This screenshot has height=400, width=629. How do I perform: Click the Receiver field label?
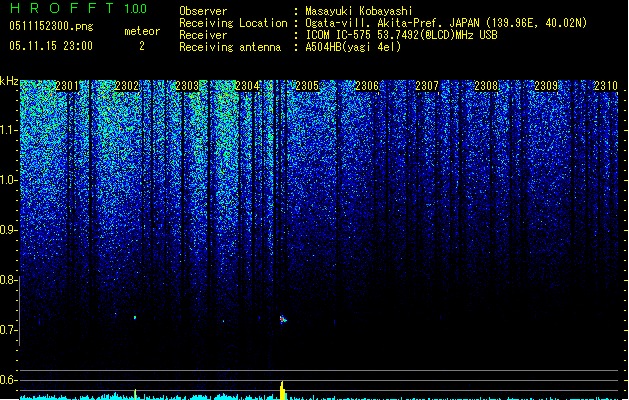click(203, 35)
